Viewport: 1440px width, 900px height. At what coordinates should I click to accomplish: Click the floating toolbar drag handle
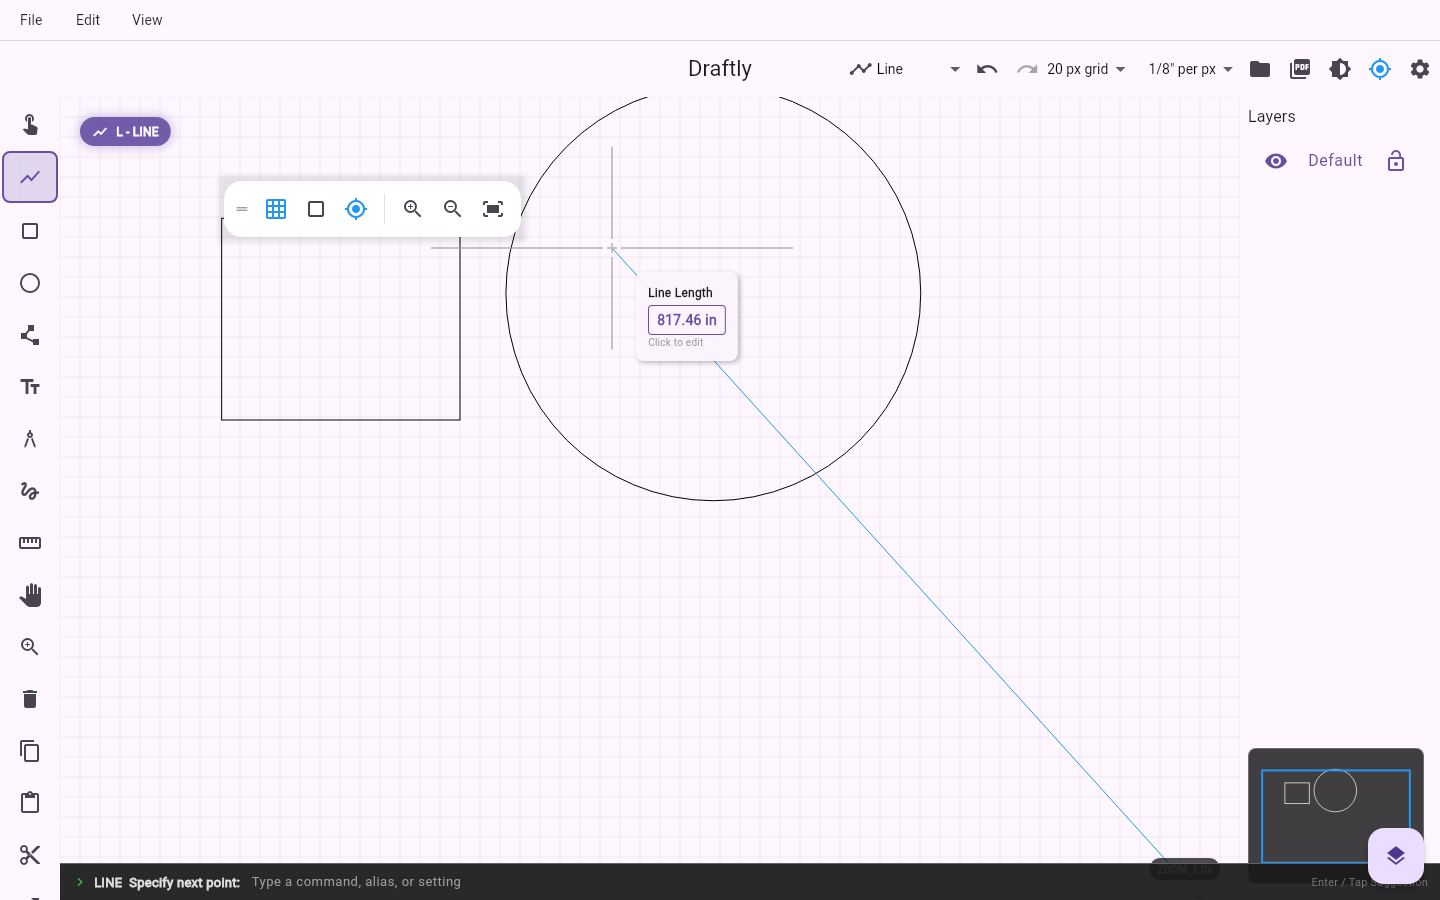[x=242, y=209]
